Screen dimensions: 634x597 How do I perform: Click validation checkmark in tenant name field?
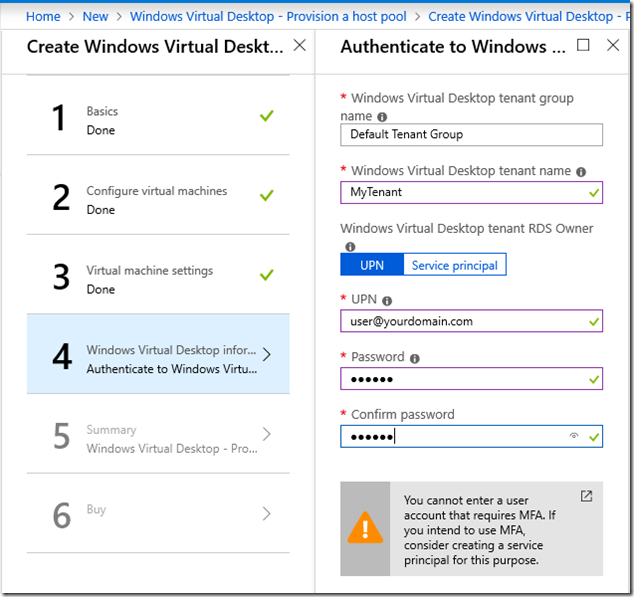coord(594,193)
